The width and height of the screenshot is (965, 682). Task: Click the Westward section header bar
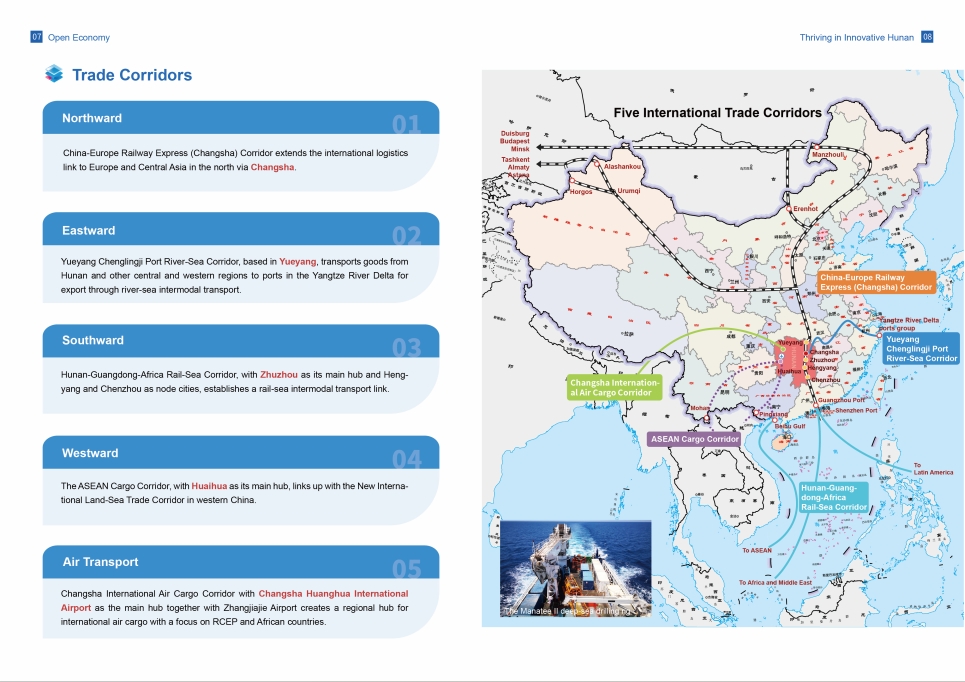(x=240, y=453)
